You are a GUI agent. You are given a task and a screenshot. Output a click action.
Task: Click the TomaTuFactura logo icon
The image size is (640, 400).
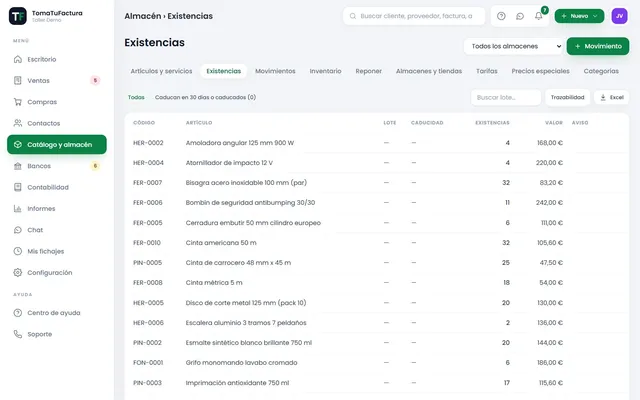point(18,16)
